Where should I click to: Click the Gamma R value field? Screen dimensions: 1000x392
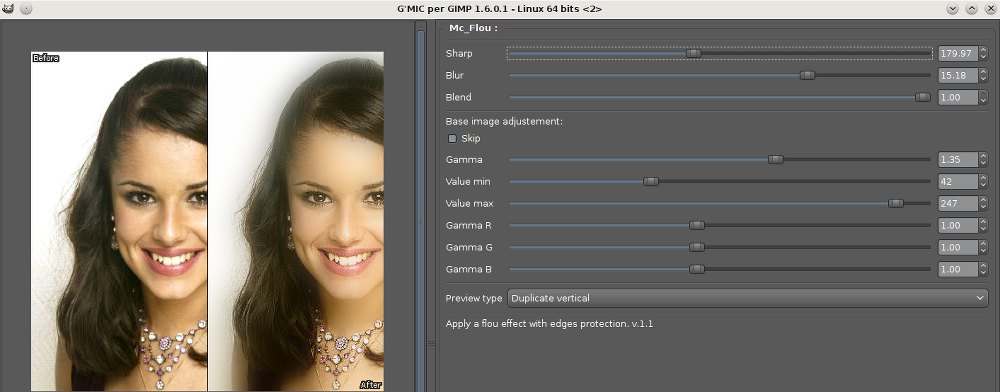[959, 225]
